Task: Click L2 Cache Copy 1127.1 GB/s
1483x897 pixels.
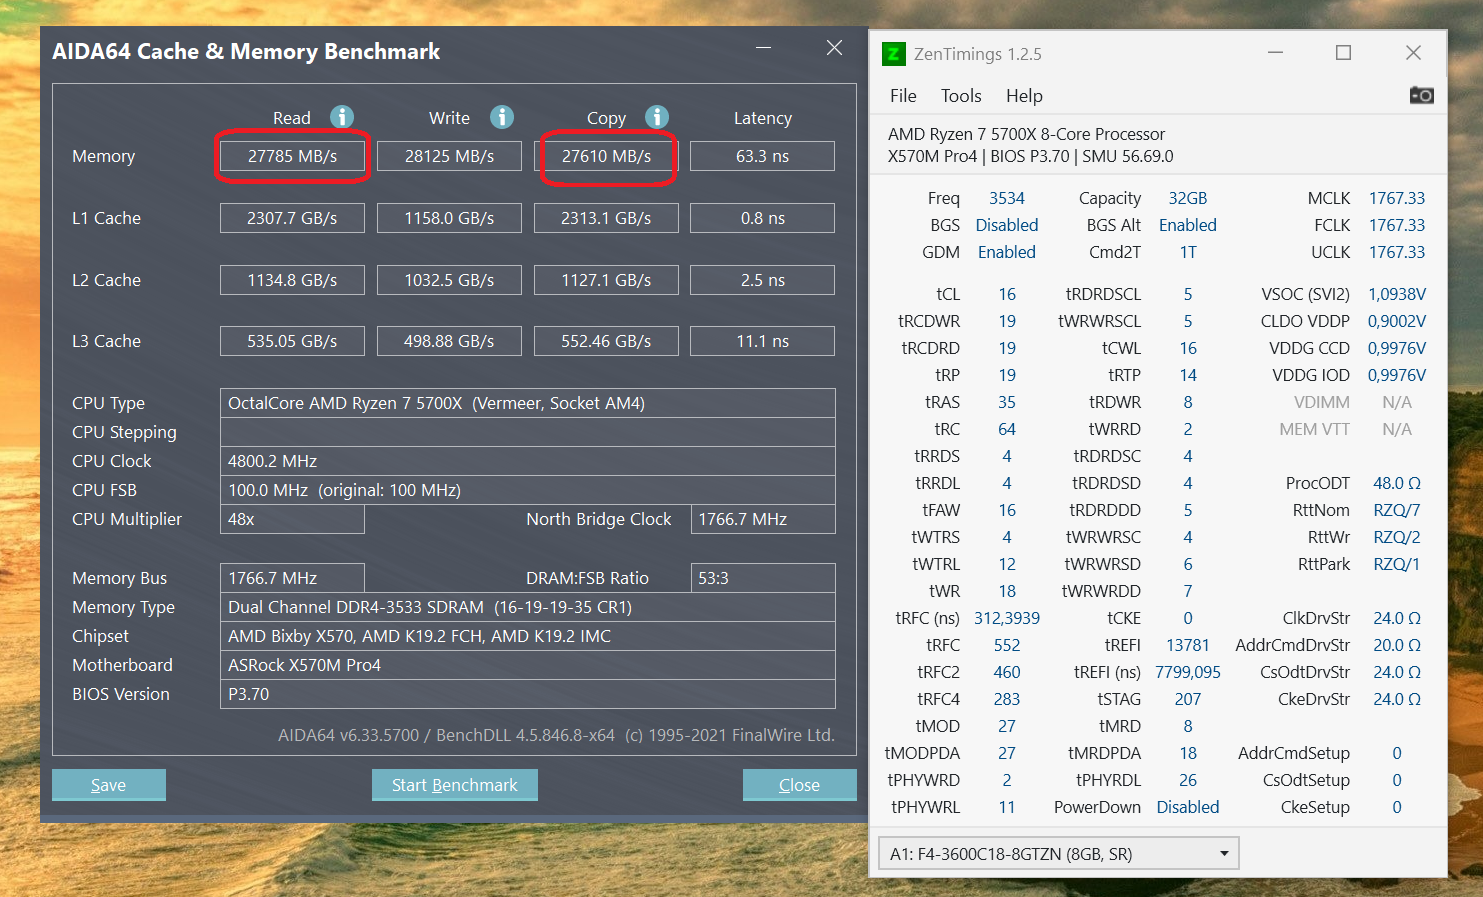Action: [606, 280]
